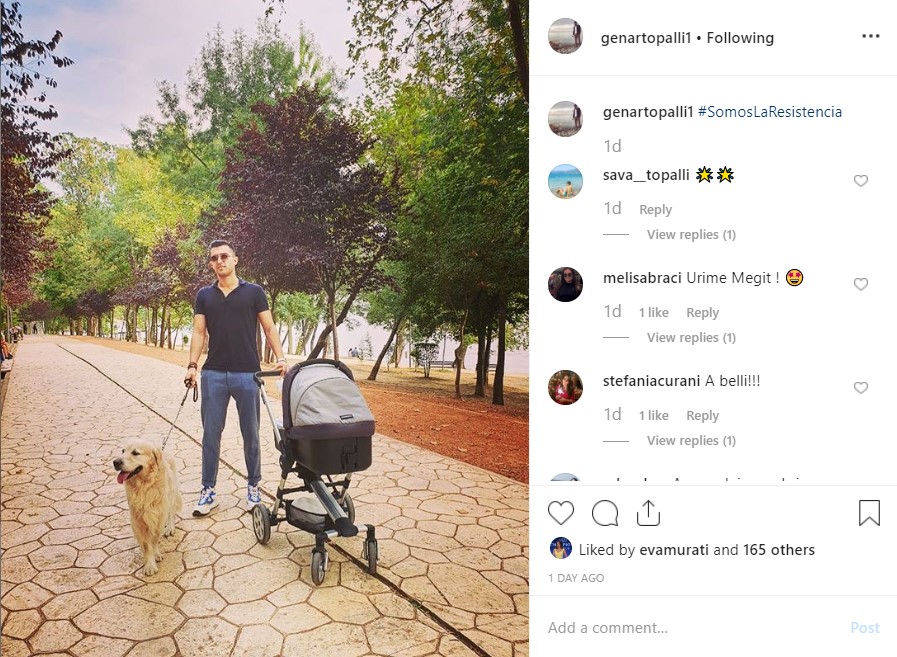Click the Post button
897x657 pixels.
click(x=864, y=628)
